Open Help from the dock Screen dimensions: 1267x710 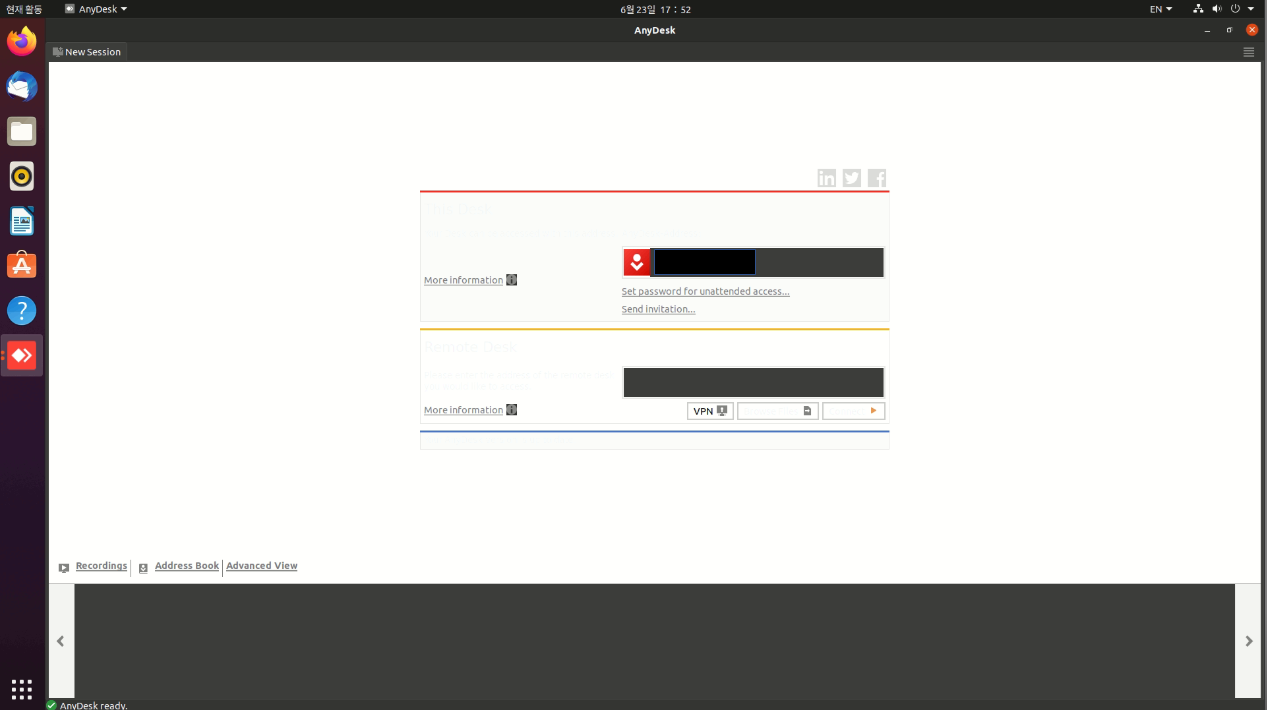point(22,310)
